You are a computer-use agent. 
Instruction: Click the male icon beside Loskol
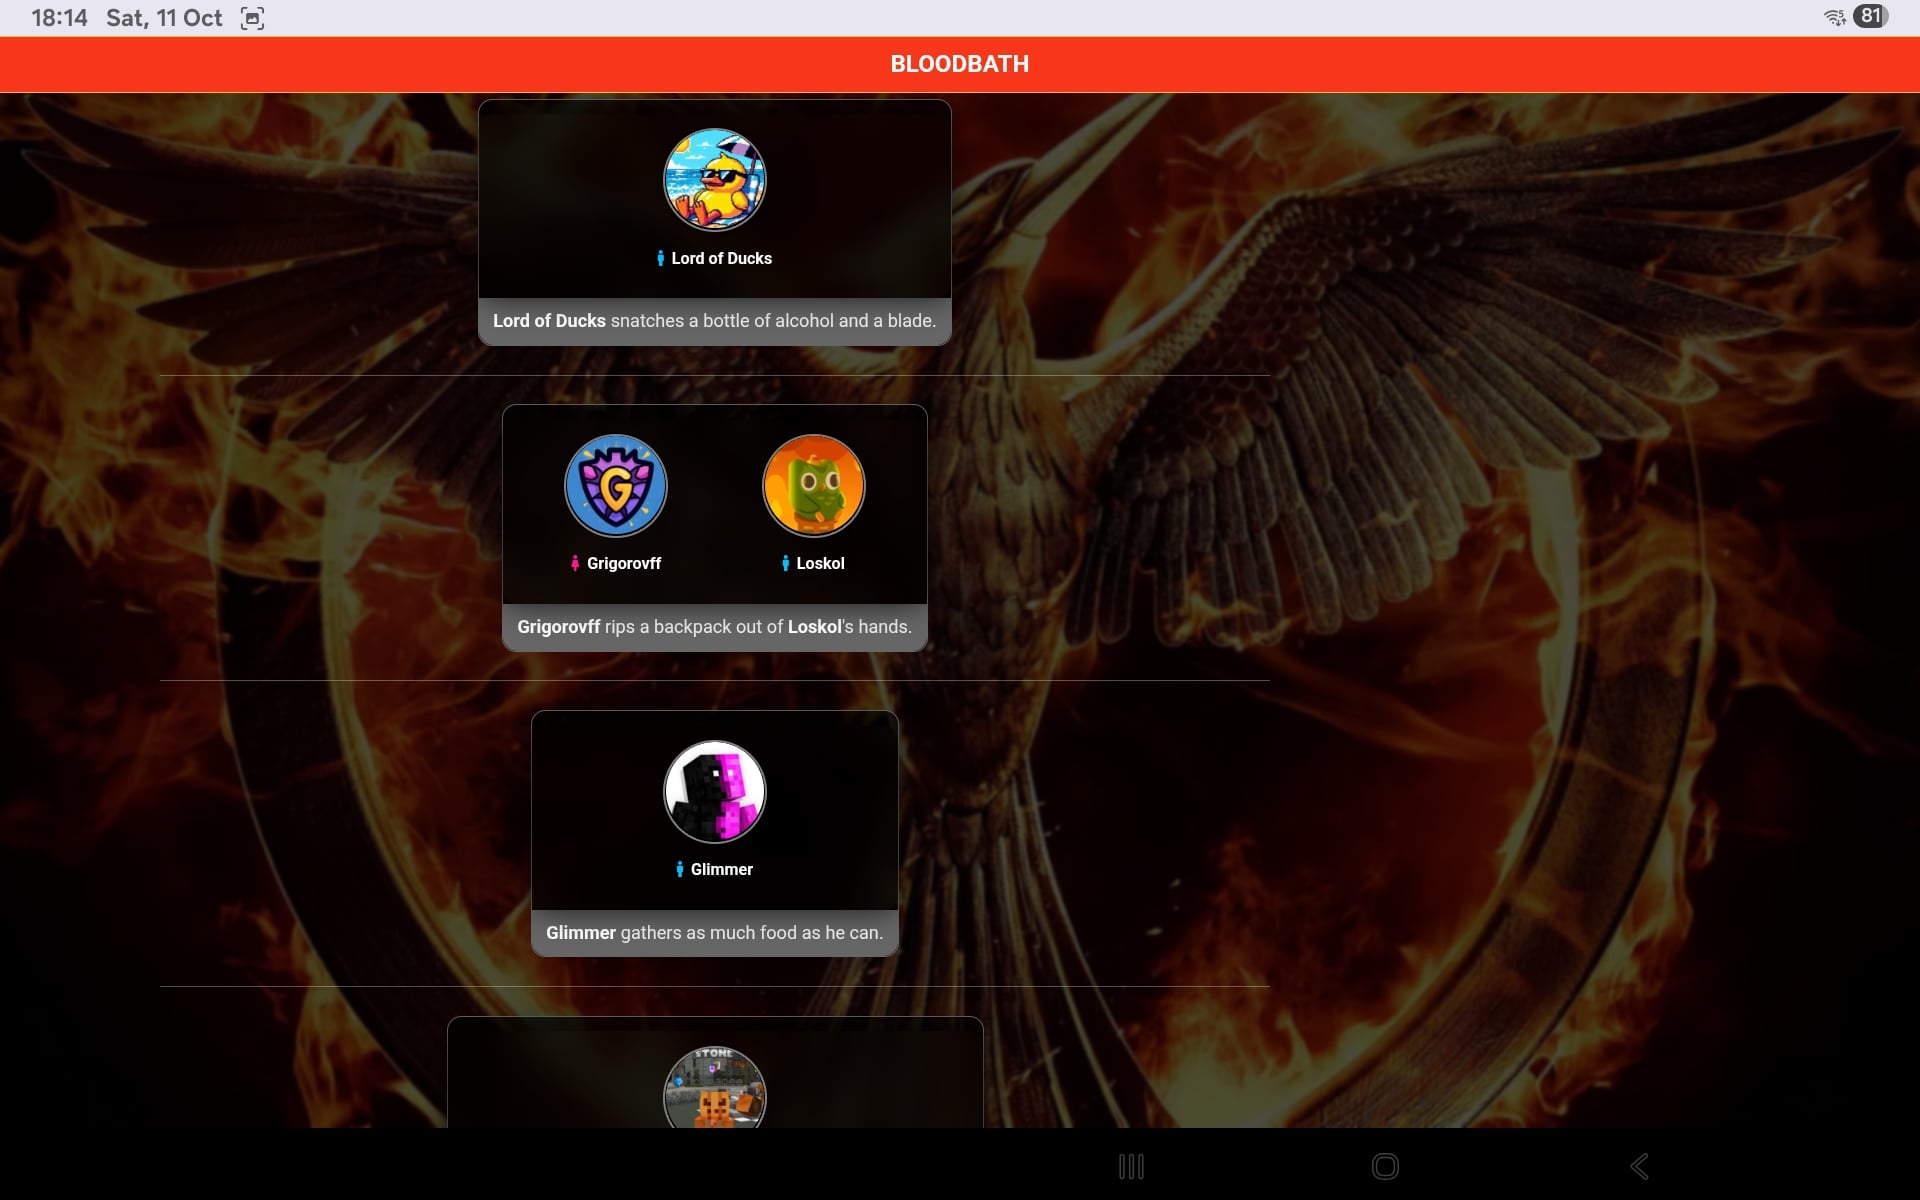coord(785,564)
